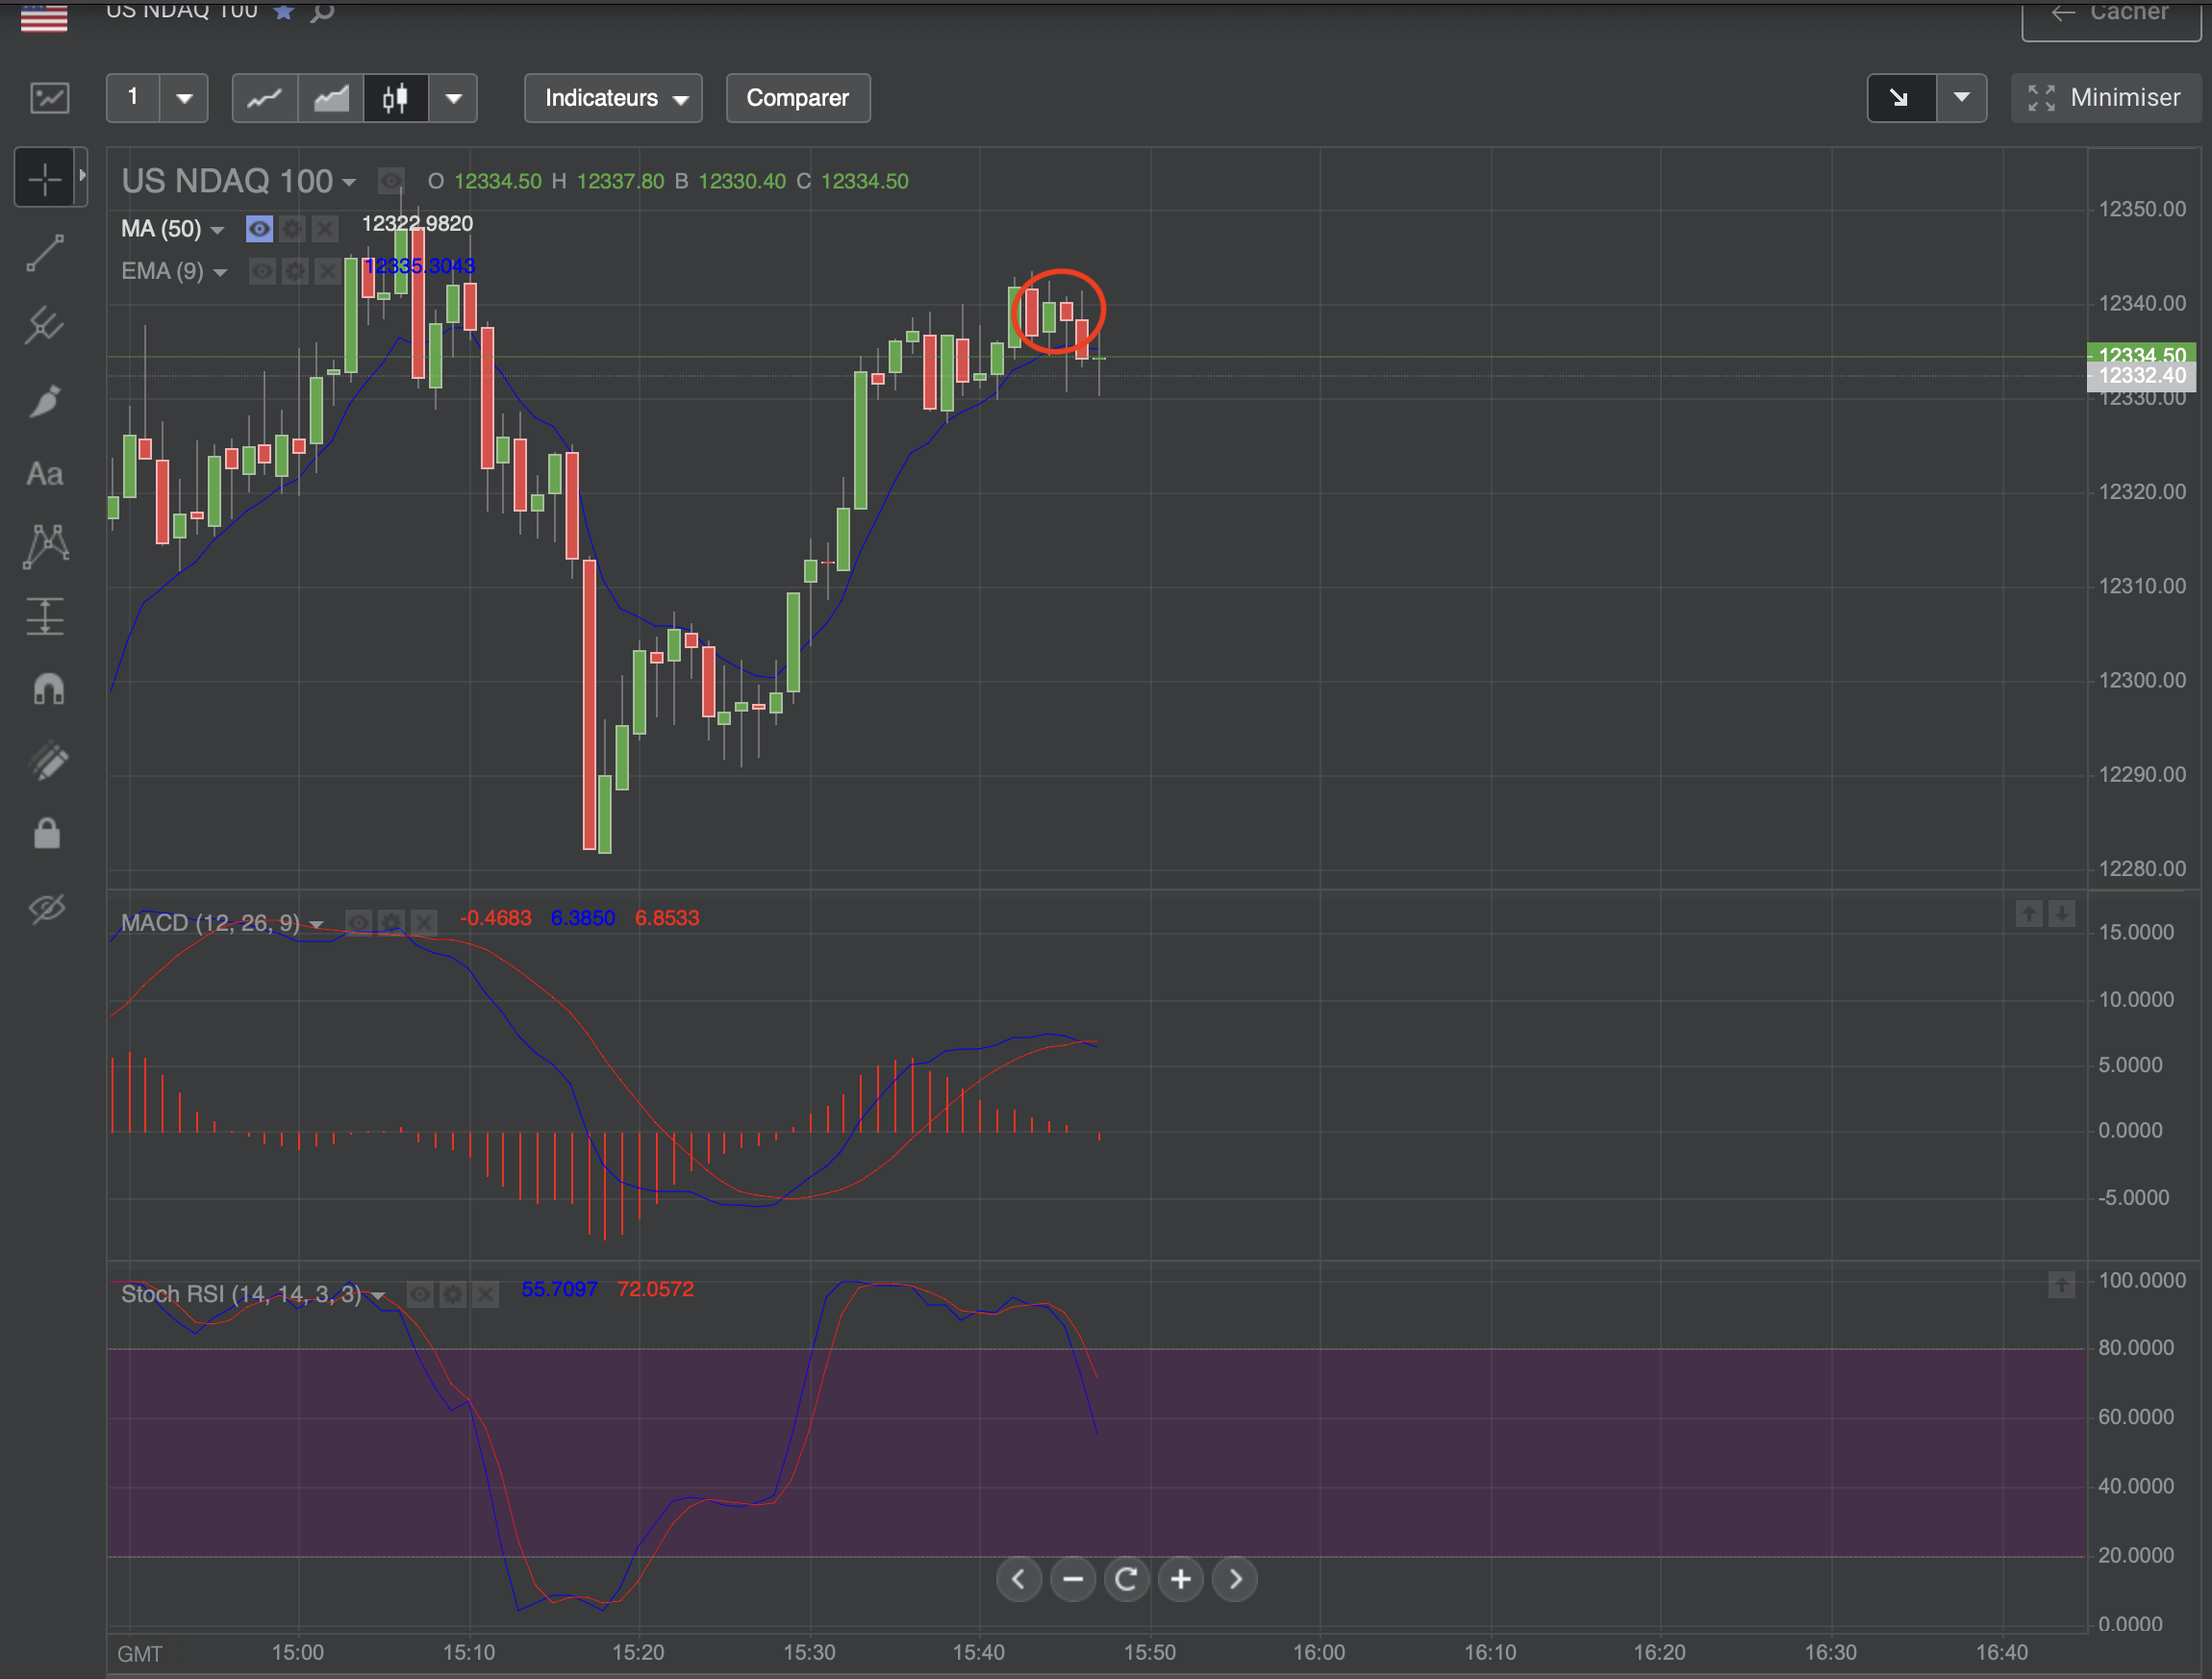Click the Comparer button
Image resolution: width=2212 pixels, height=1679 pixels.
pyautogui.click(x=797, y=98)
